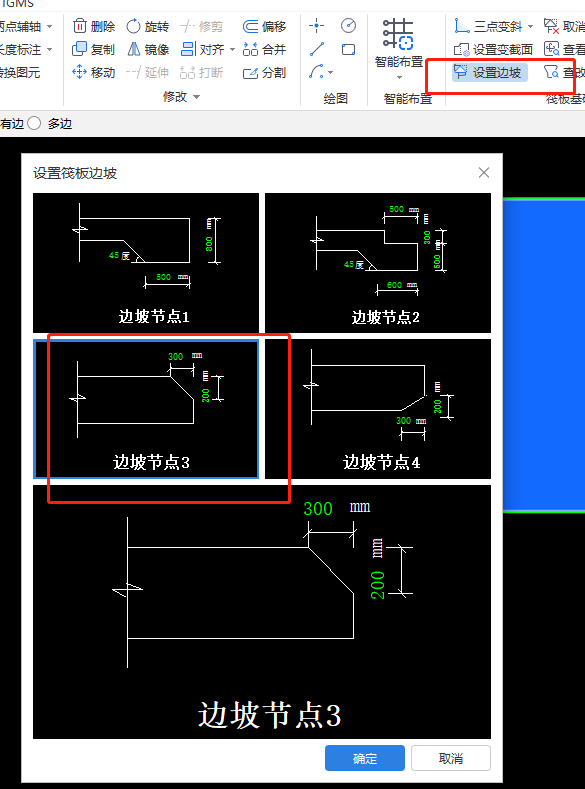Choose slope node 4 thumbnail (边坡节点4)
This screenshot has width=585, height=789.
click(x=378, y=409)
